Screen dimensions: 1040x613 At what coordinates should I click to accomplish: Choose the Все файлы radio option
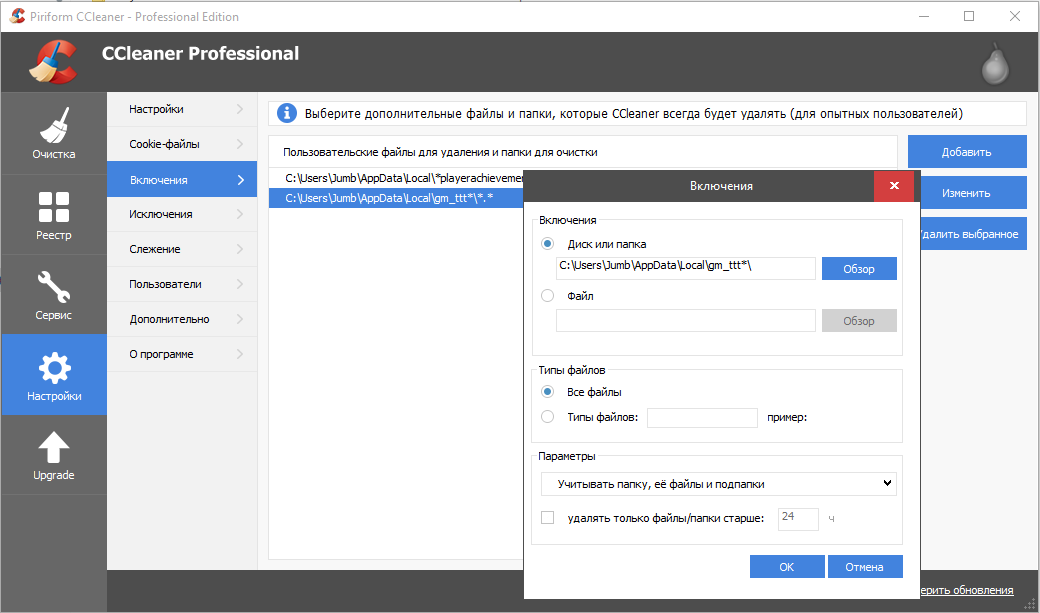[547, 392]
